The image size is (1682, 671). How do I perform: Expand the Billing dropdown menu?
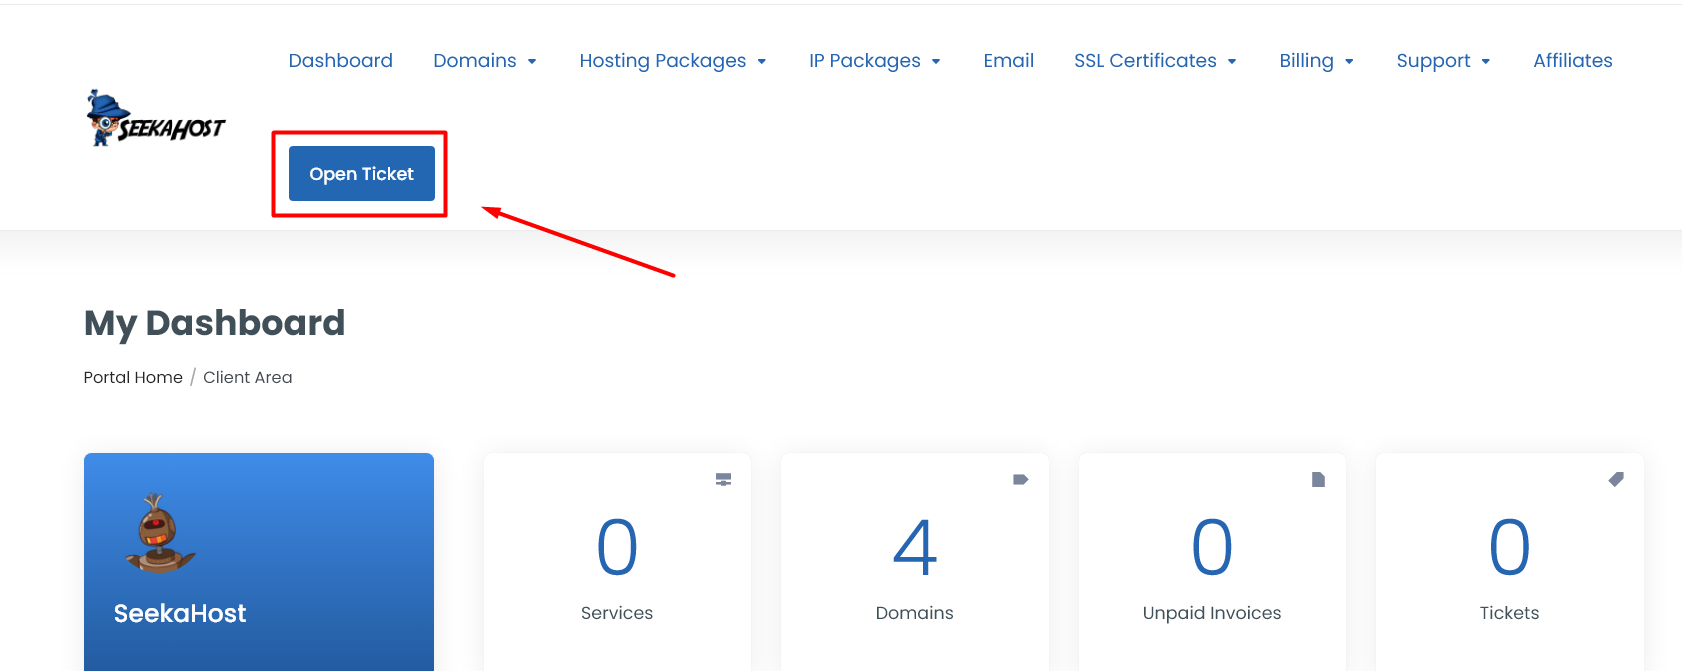(1316, 61)
